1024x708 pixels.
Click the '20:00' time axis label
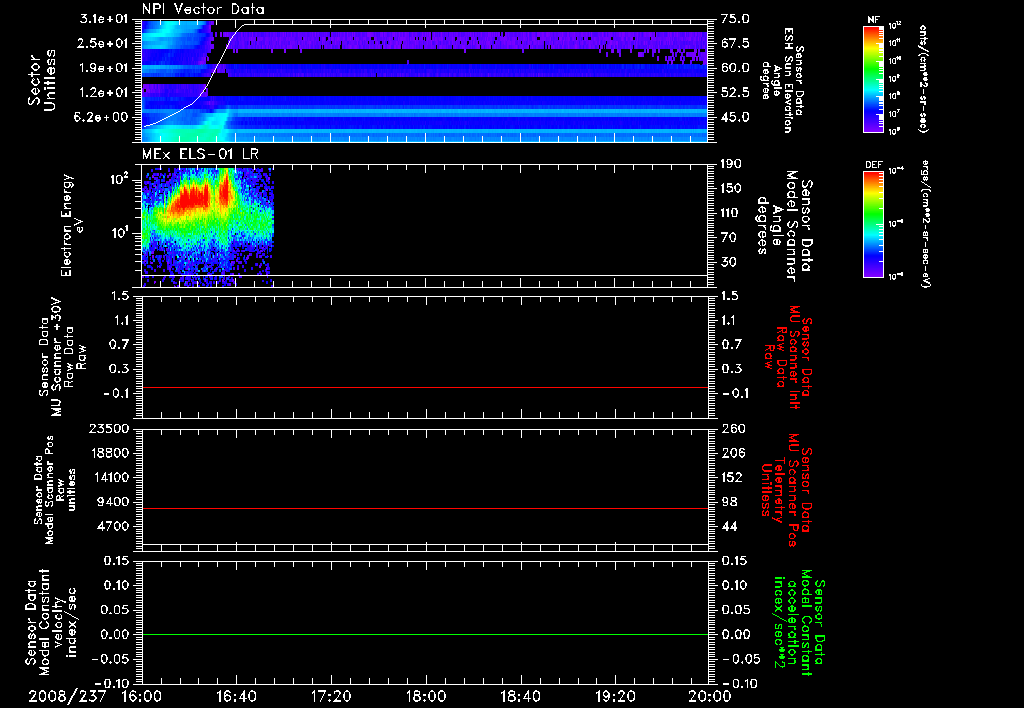tap(710, 696)
